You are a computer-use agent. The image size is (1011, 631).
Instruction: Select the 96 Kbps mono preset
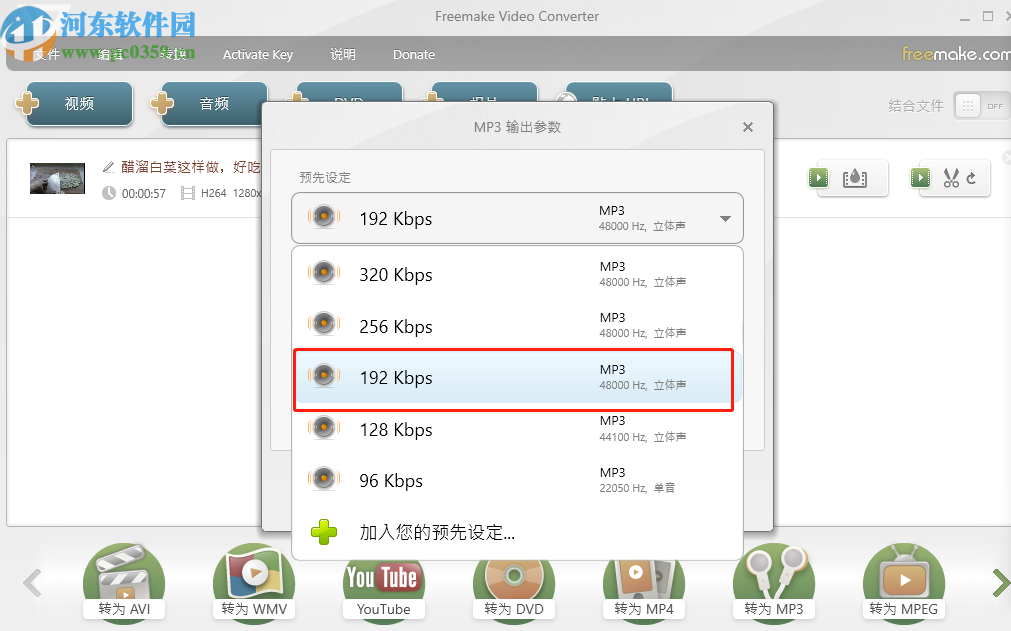(x=323, y=478)
